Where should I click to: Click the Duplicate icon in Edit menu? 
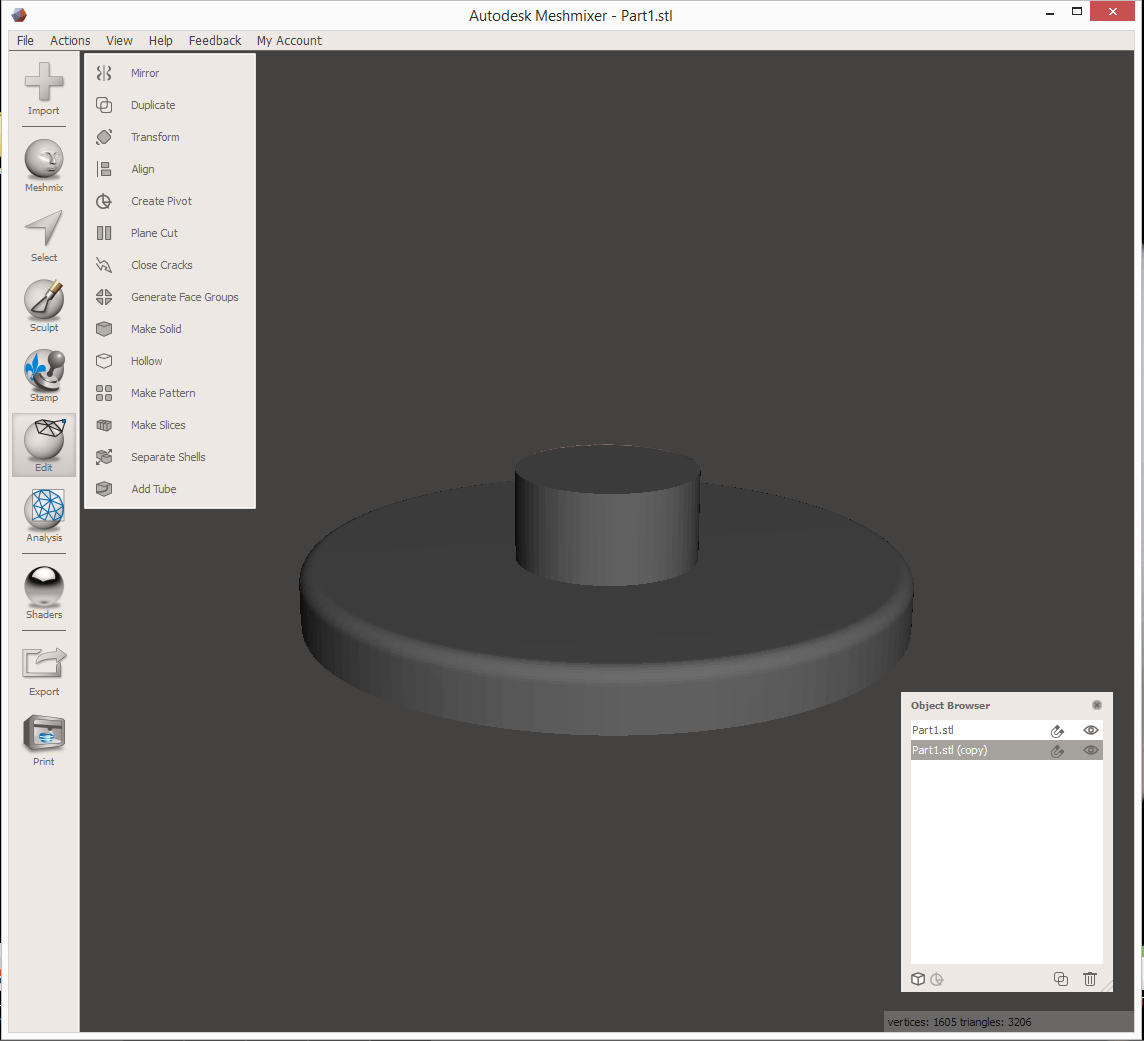click(x=104, y=105)
